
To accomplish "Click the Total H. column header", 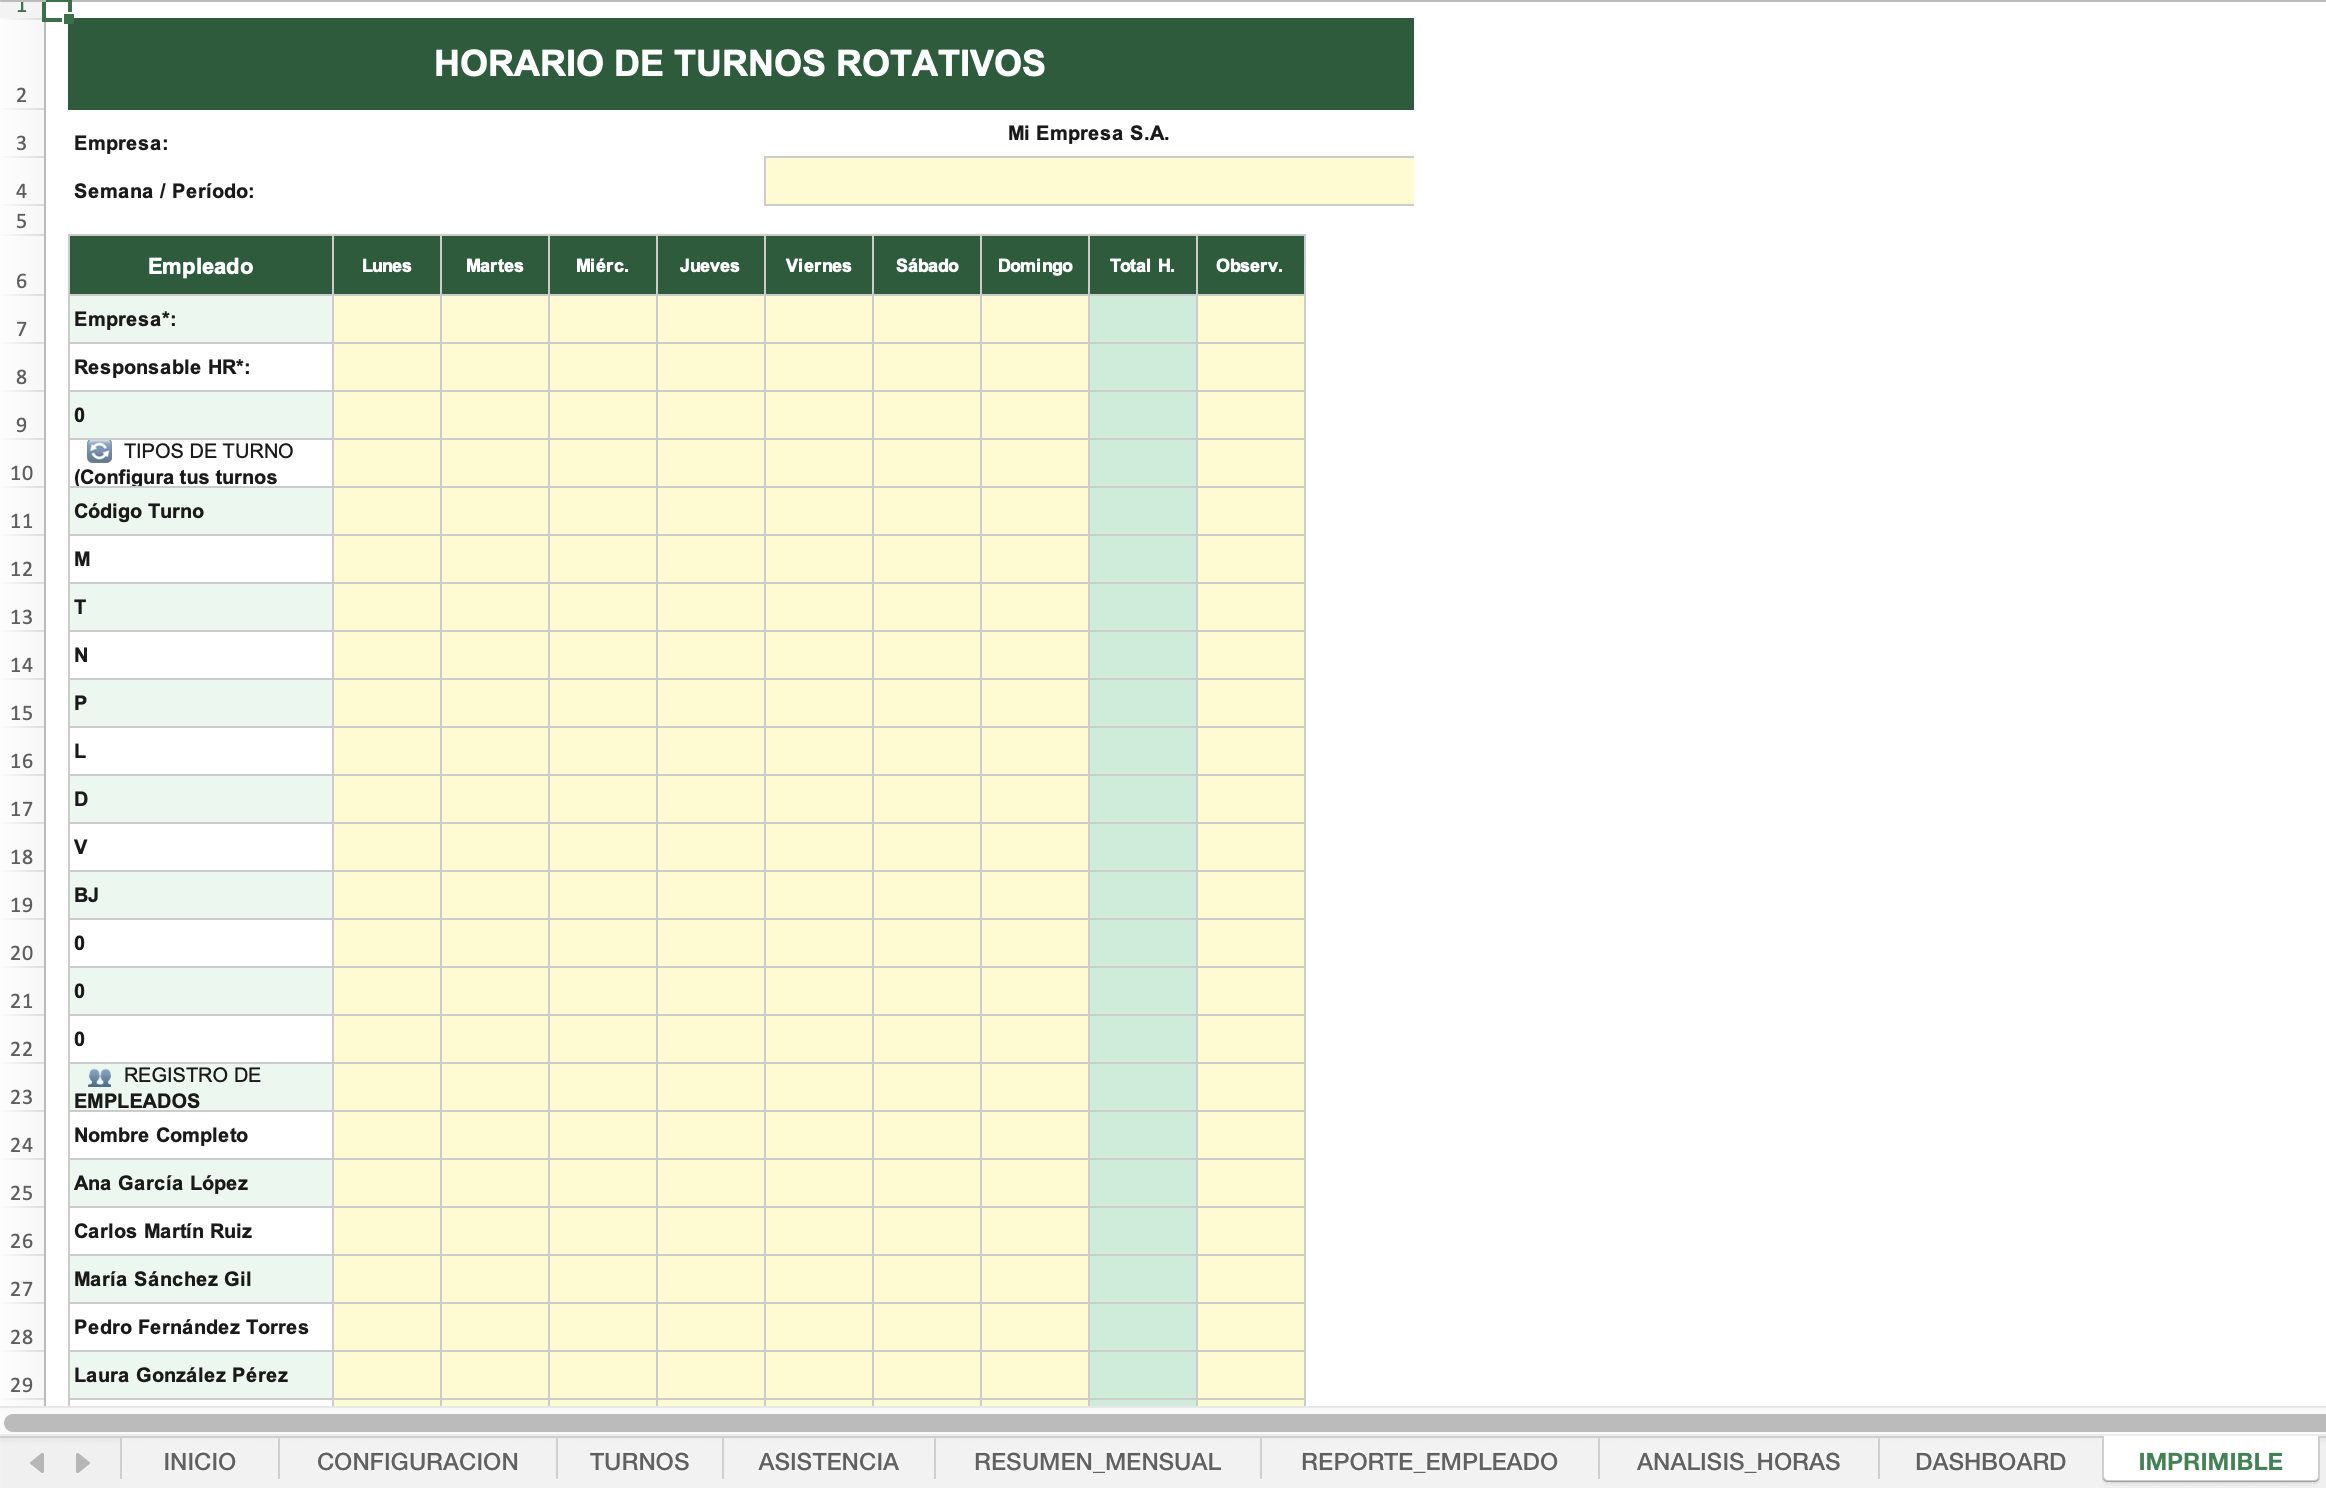I will (1143, 265).
